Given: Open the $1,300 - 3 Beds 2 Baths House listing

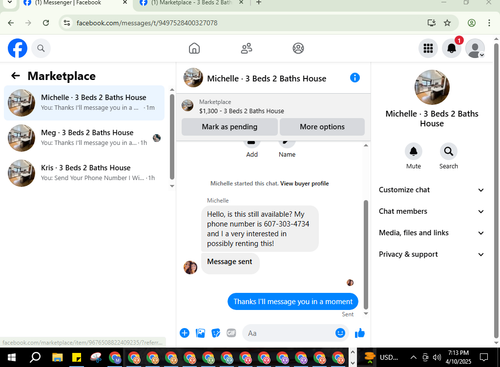Looking at the screenshot, I should [x=241, y=111].
